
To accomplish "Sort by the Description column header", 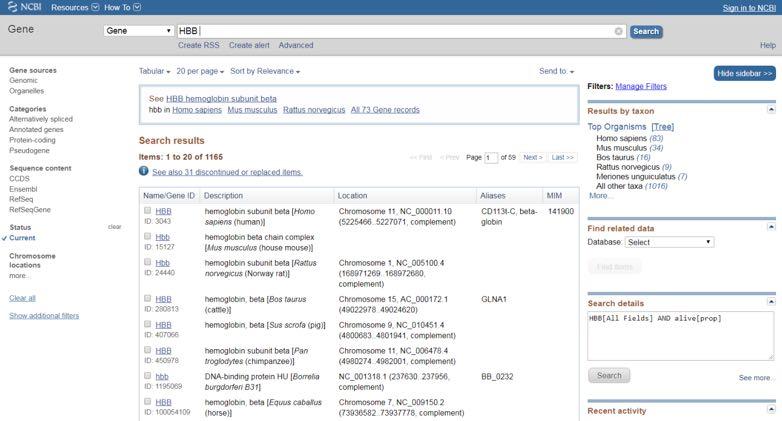I will [223, 196].
